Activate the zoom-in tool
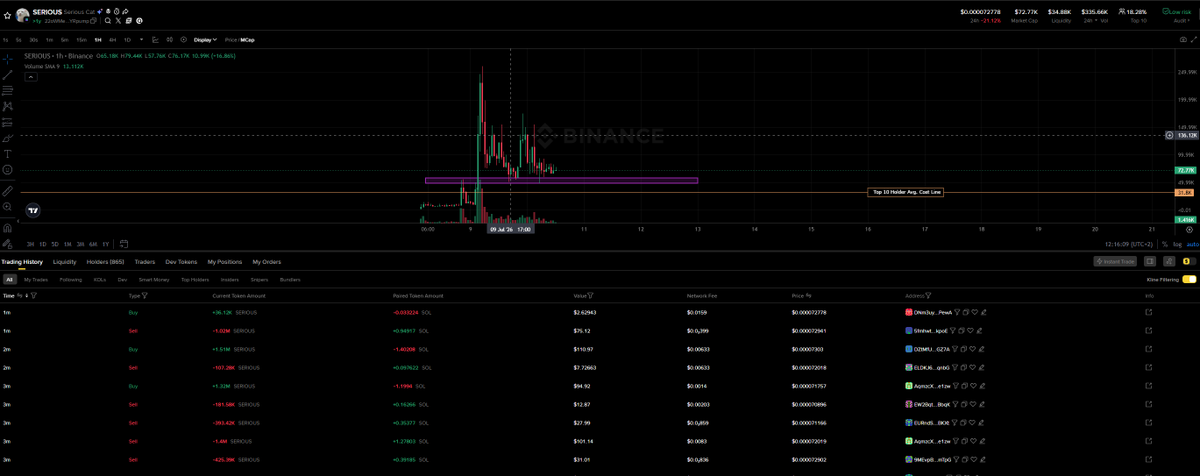The height and width of the screenshot is (476, 1200). click(x=8, y=207)
